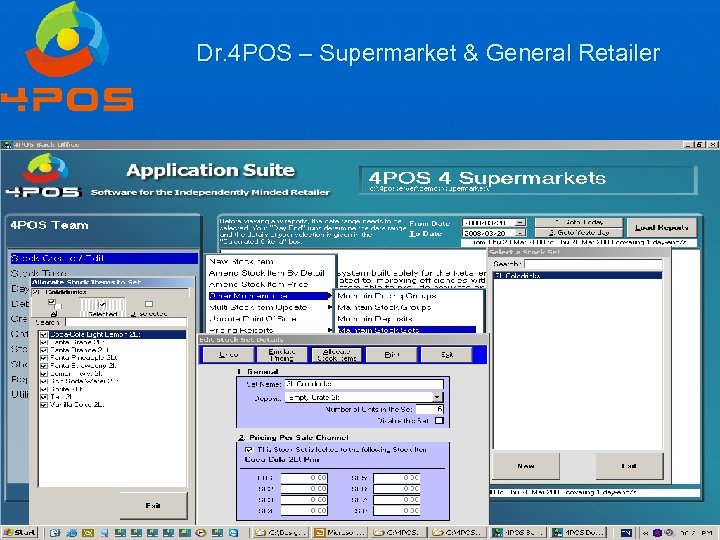Select New Stock Item menu entry
The height and width of the screenshot is (540, 720).
pos(241,261)
